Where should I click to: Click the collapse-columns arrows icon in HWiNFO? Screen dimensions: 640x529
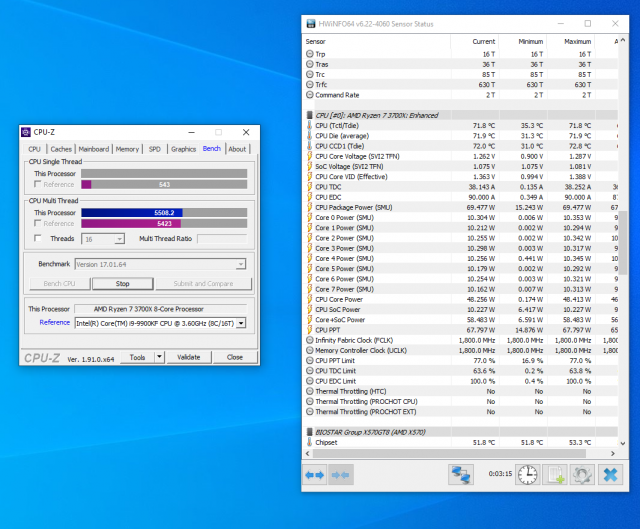tap(340, 474)
